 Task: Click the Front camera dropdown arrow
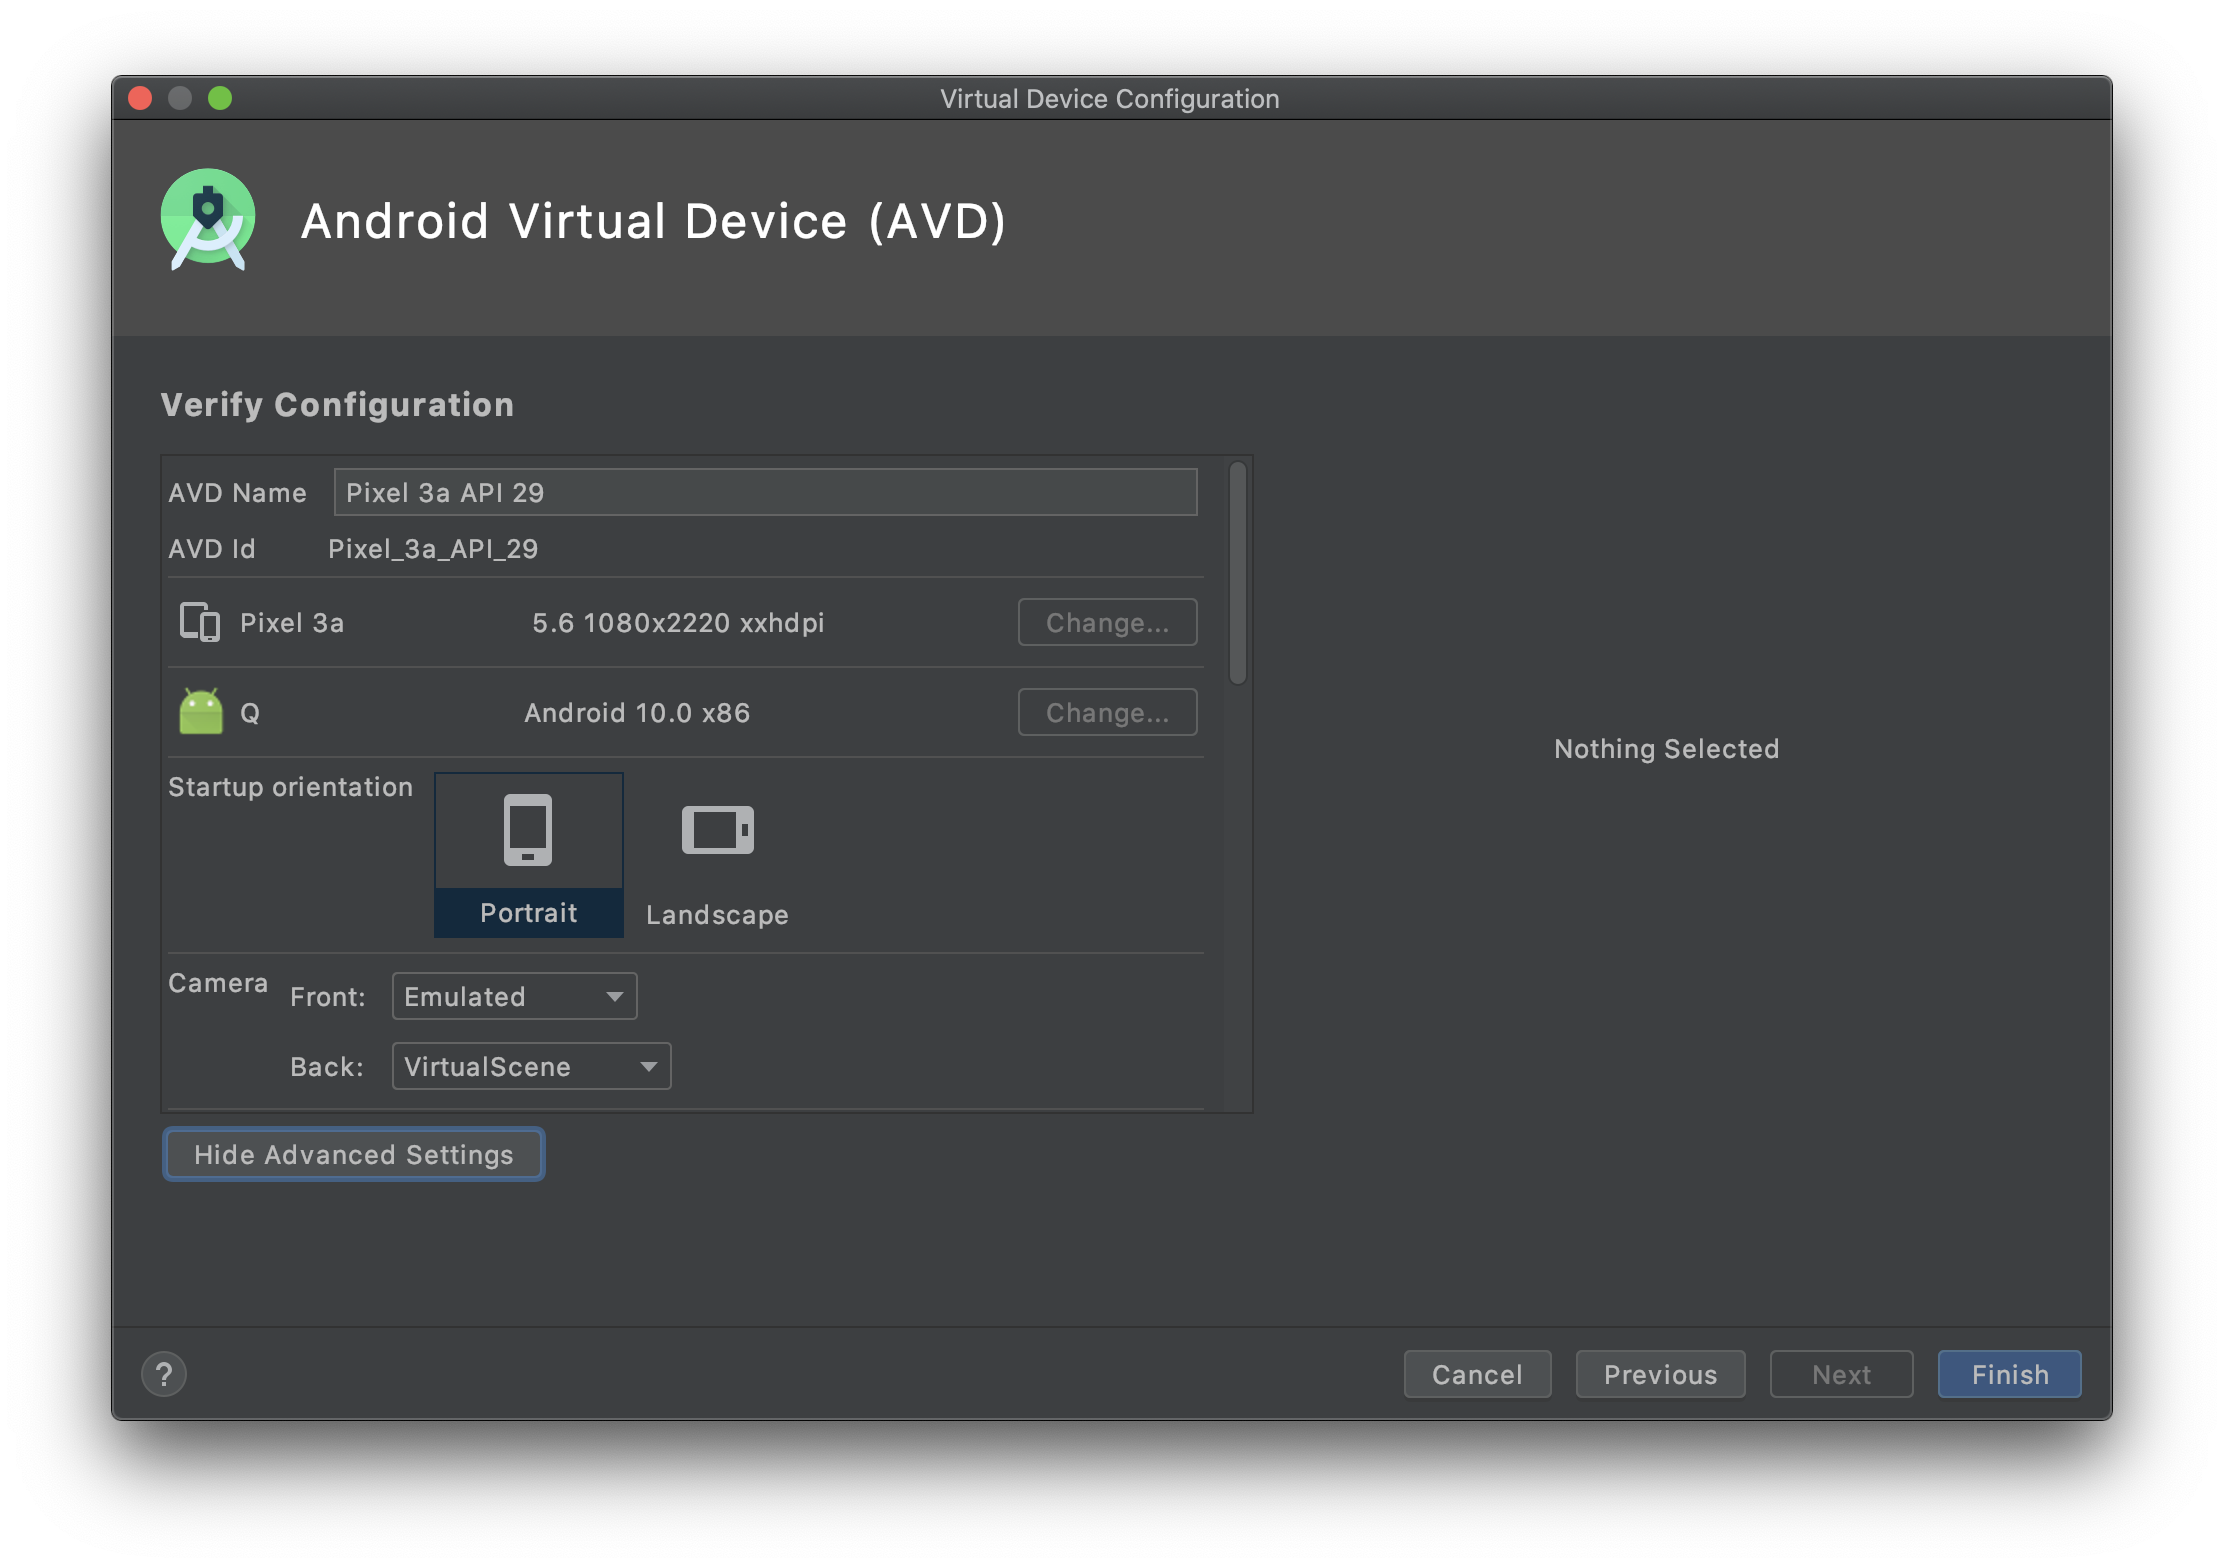615,996
